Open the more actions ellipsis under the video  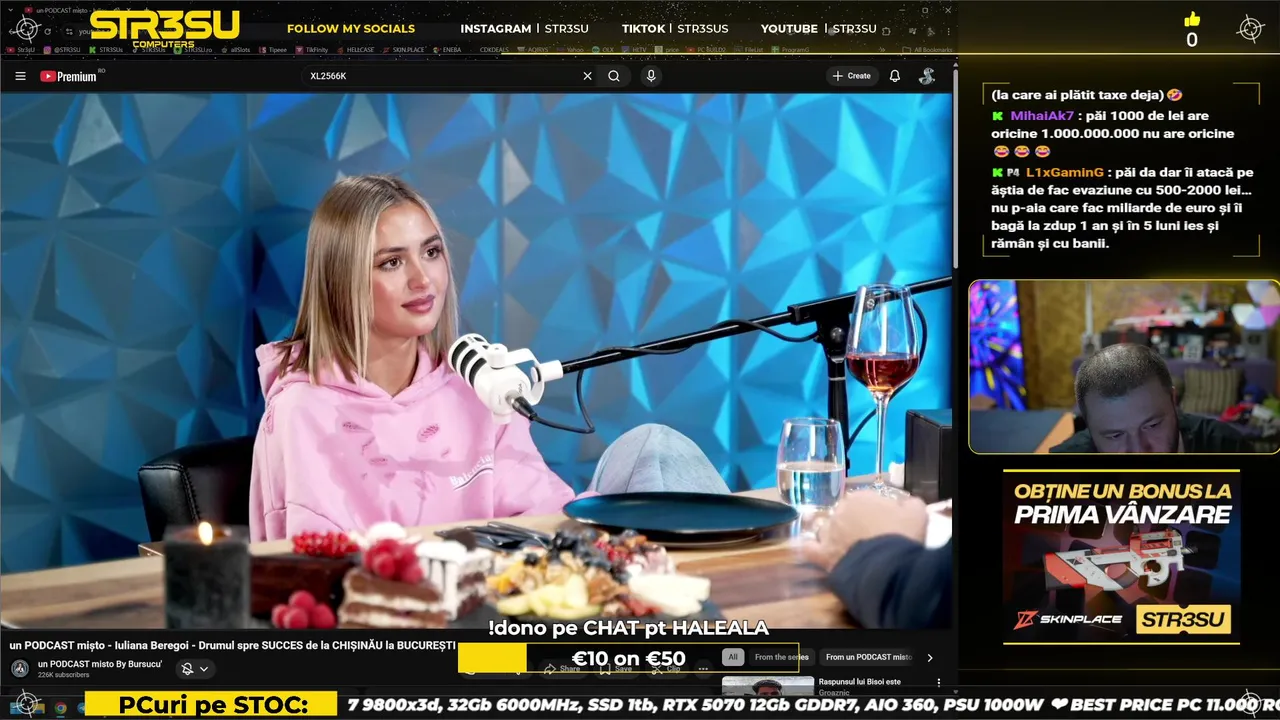703,669
